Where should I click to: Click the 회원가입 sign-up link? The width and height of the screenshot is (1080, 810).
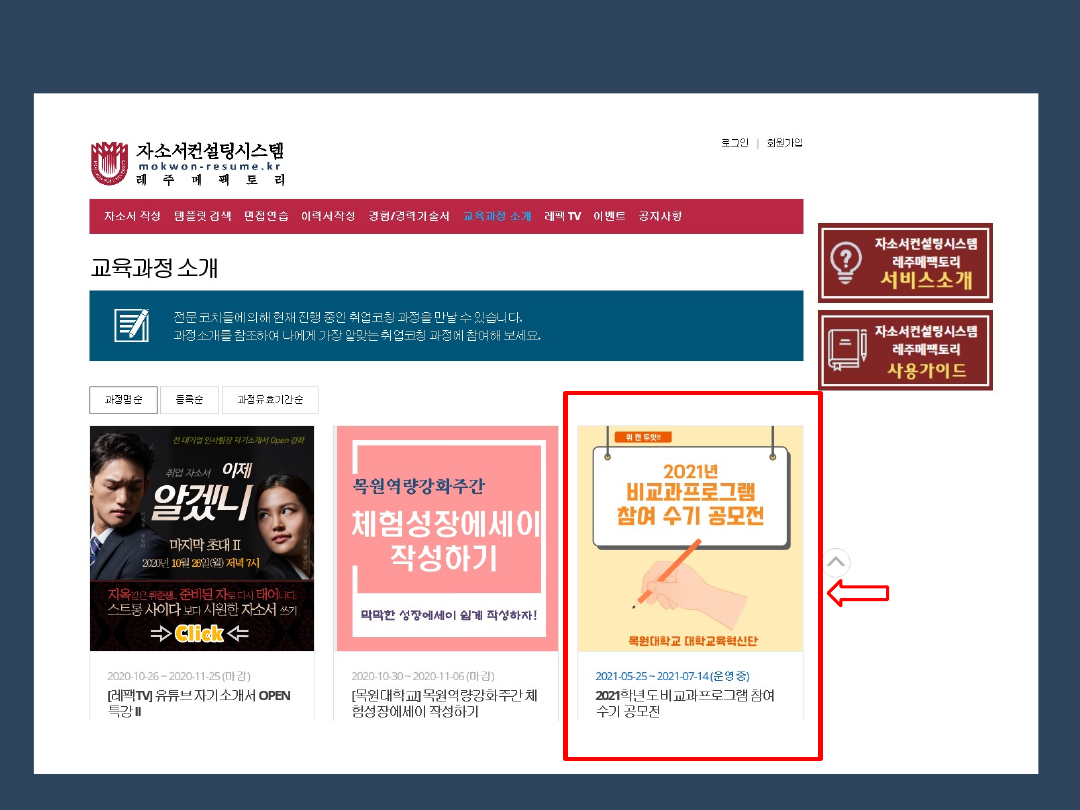(x=784, y=143)
